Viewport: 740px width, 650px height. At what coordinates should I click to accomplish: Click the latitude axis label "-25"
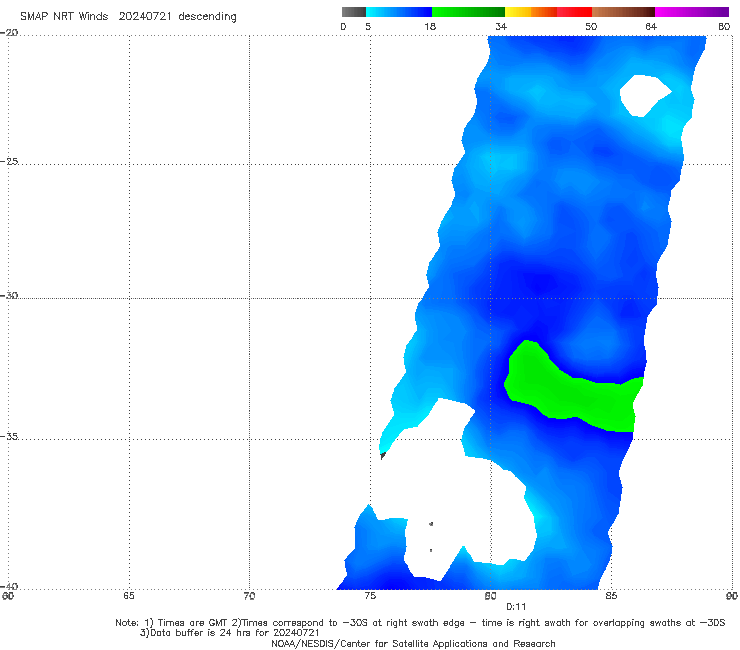(x=9, y=161)
